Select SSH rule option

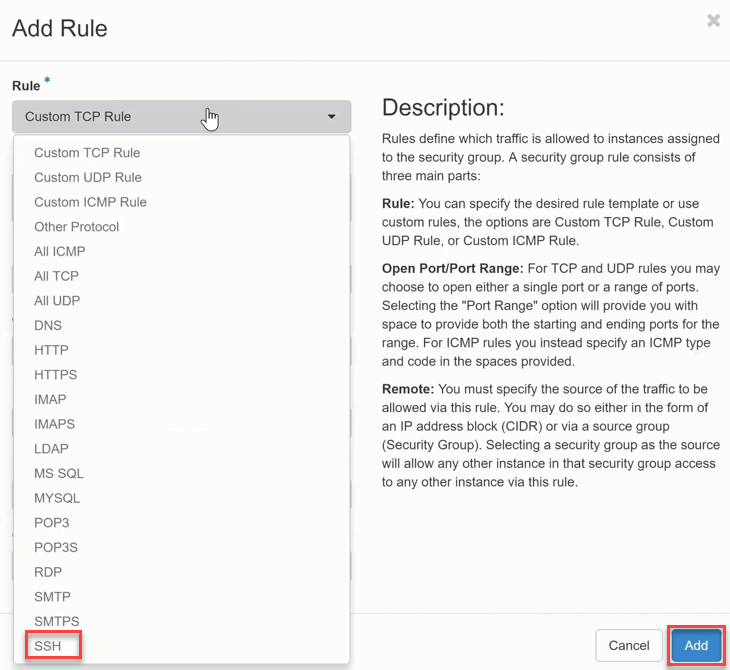(48, 646)
